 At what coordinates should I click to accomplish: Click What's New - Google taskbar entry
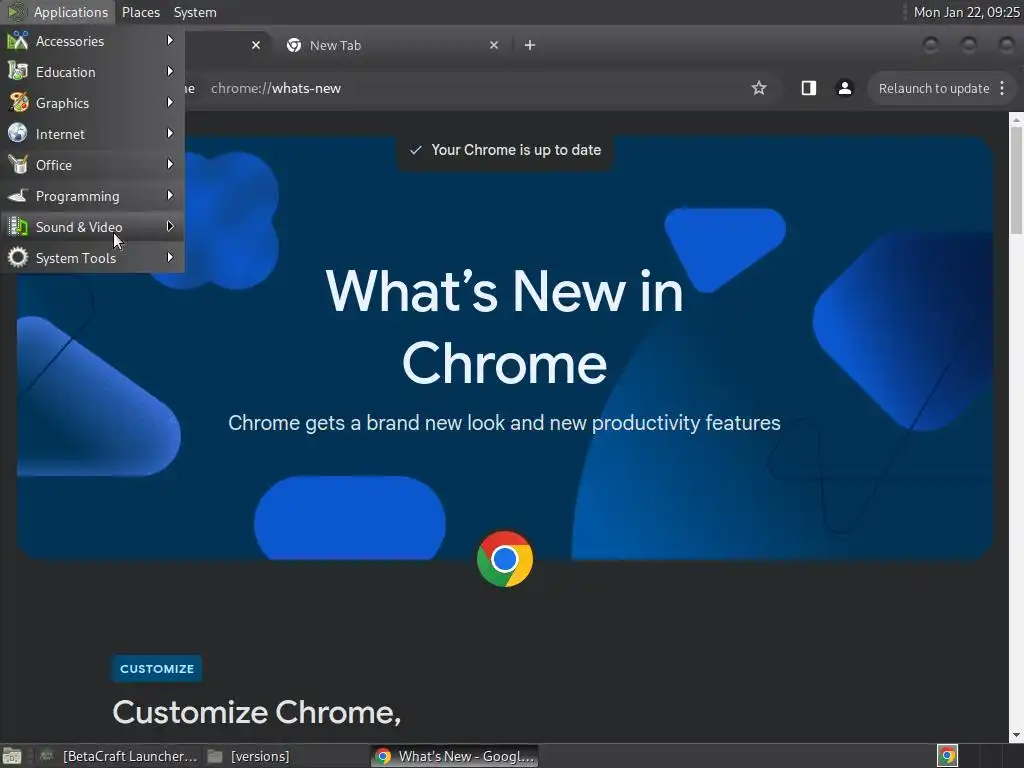click(x=456, y=756)
